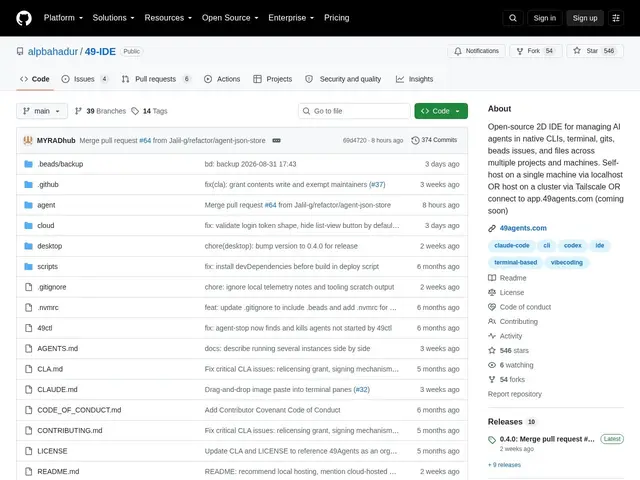Open the main branch selector dropdown
Image resolution: width=640 pixels, height=480 pixels.
click(x=42, y=111)
